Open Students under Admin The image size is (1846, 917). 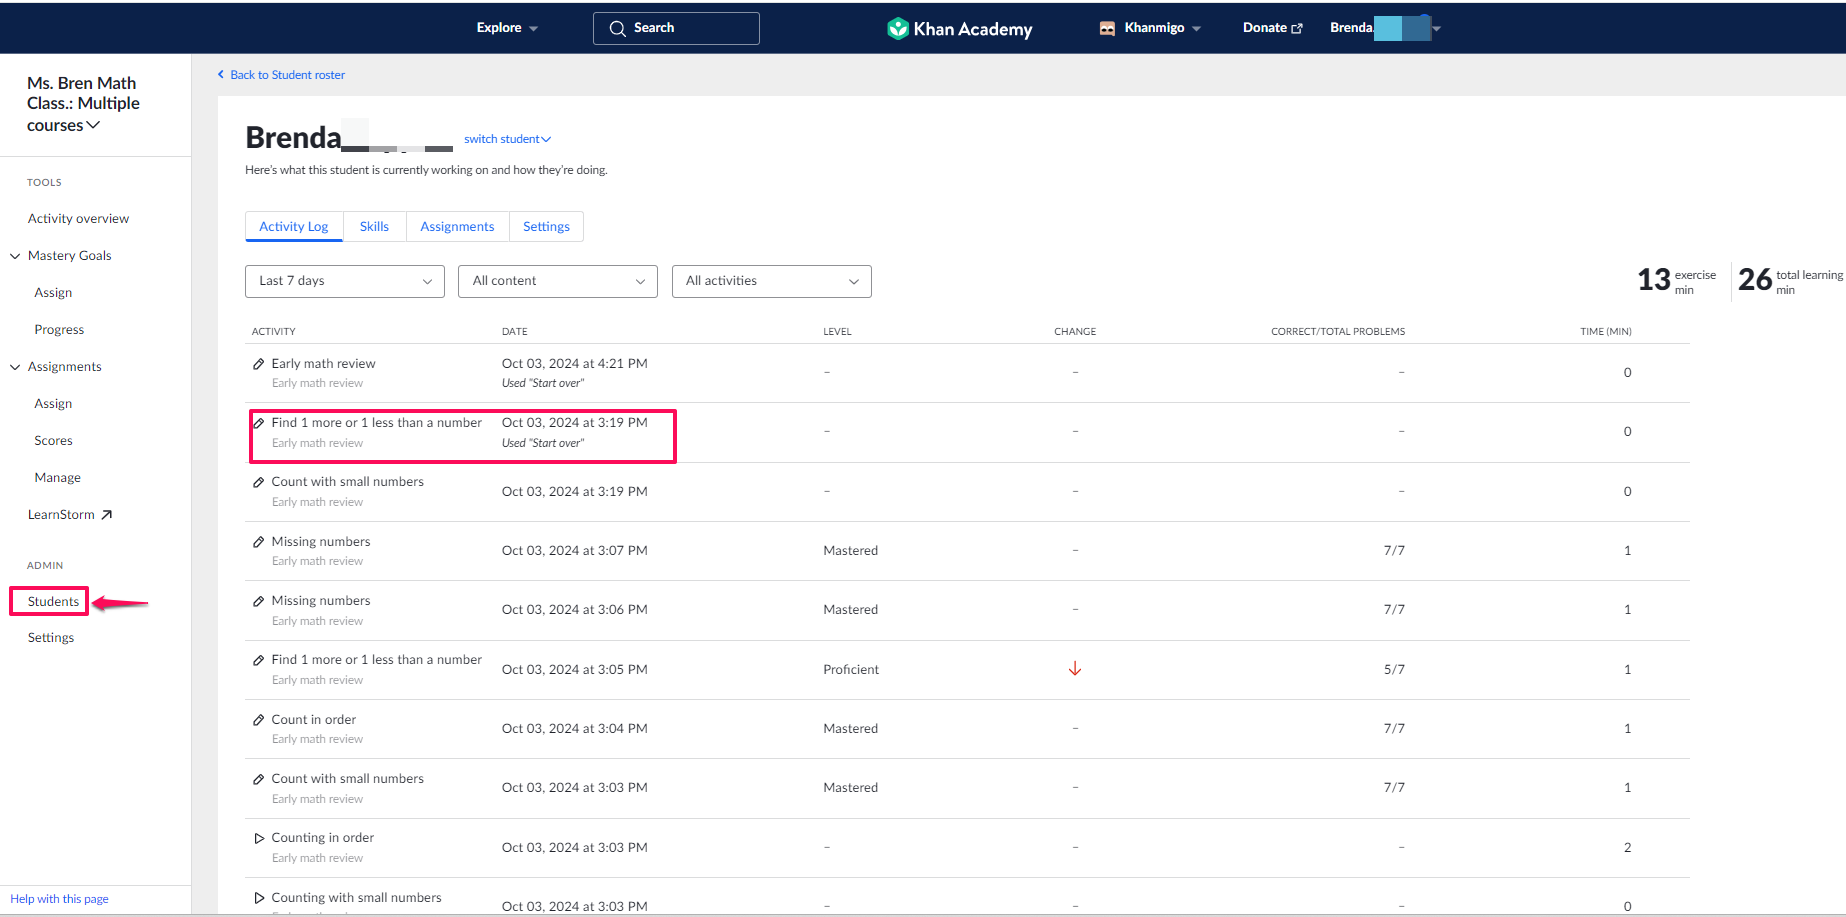tap(53, 602)
